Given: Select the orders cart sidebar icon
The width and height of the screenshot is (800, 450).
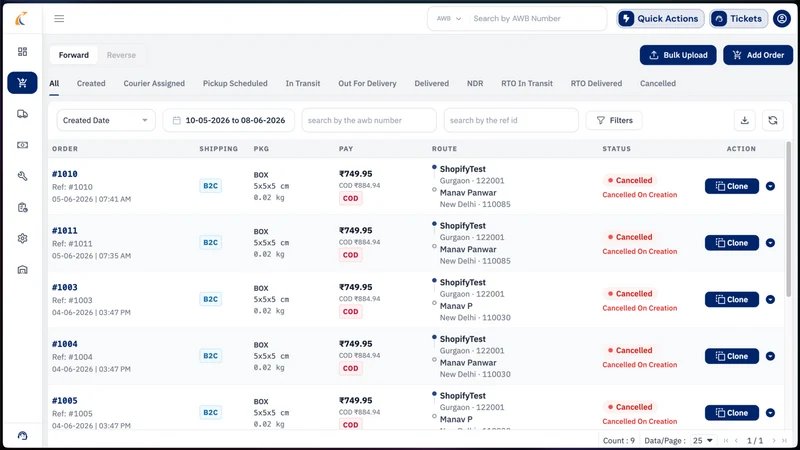Looking at the screenshot, I should 22,83.
